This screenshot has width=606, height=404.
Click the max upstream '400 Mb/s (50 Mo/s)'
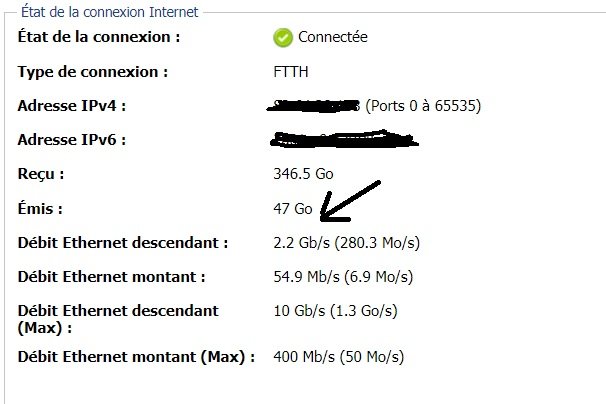[339, 356]
